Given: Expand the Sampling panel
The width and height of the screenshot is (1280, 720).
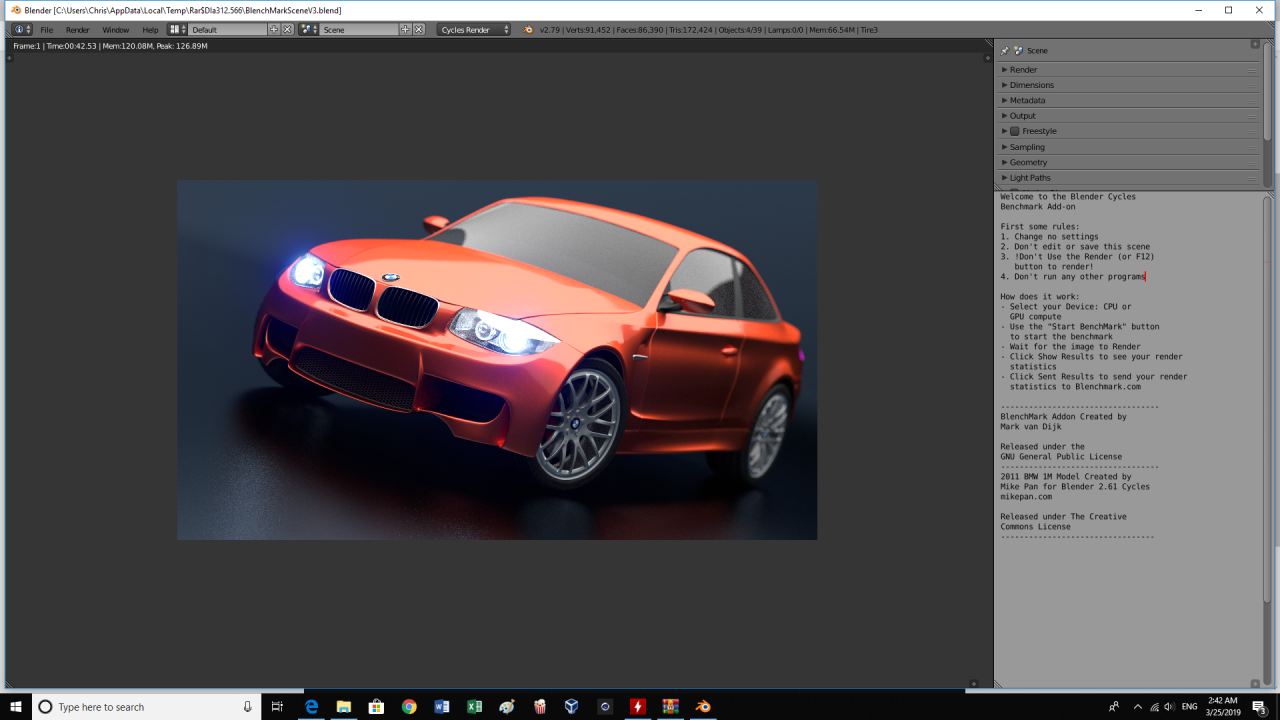Looking at the screenshot, I should (1027, 147).
